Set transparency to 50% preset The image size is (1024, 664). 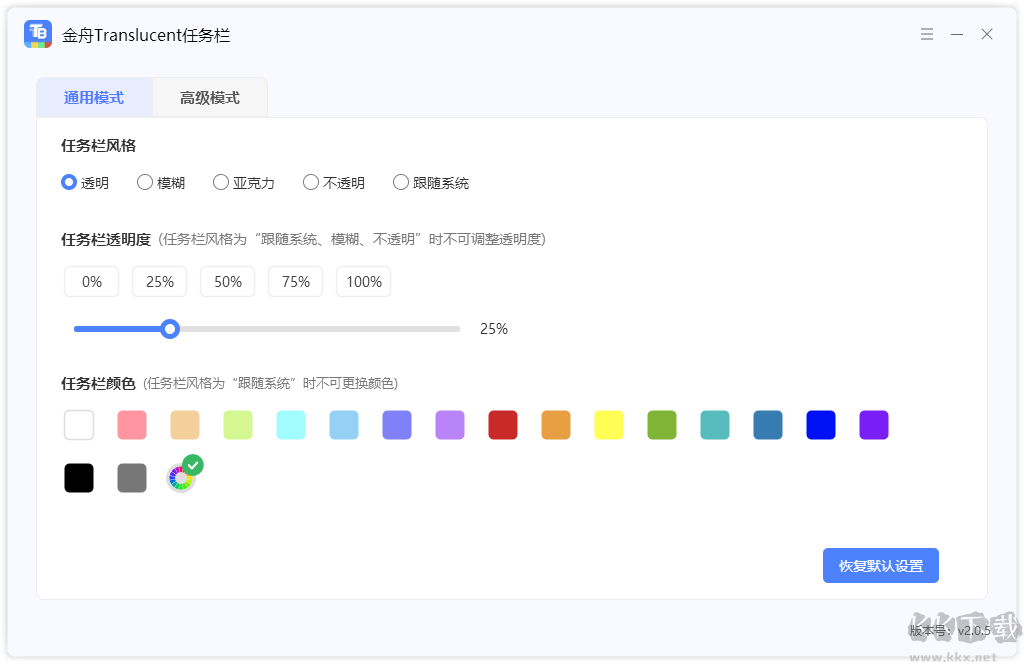[x=228, y=282]
